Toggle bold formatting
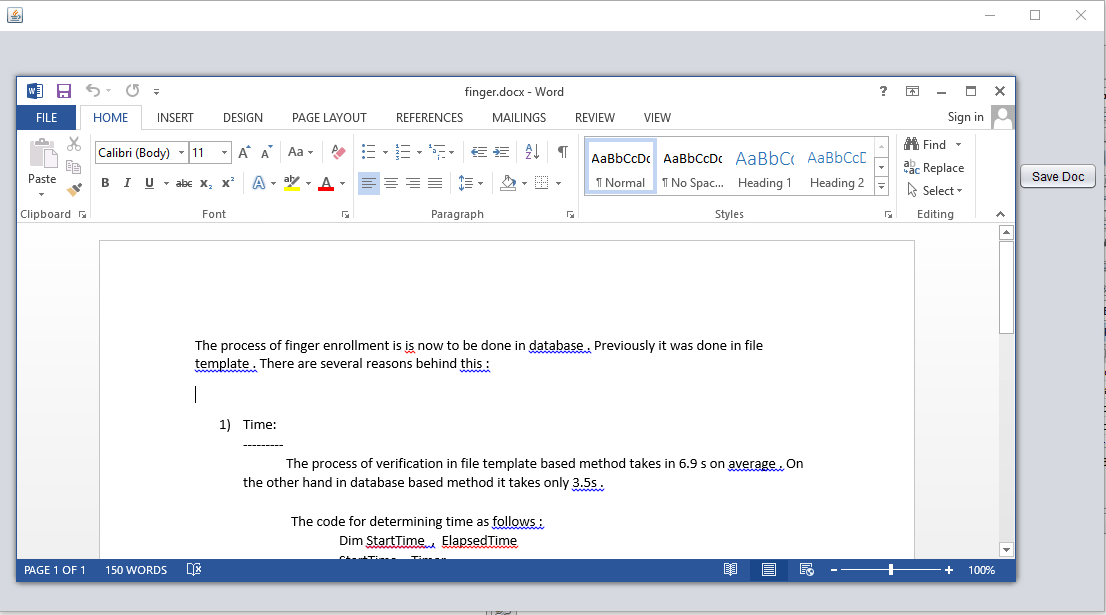This screenshot has height=615, width=1106. click(x=105, y=182)
